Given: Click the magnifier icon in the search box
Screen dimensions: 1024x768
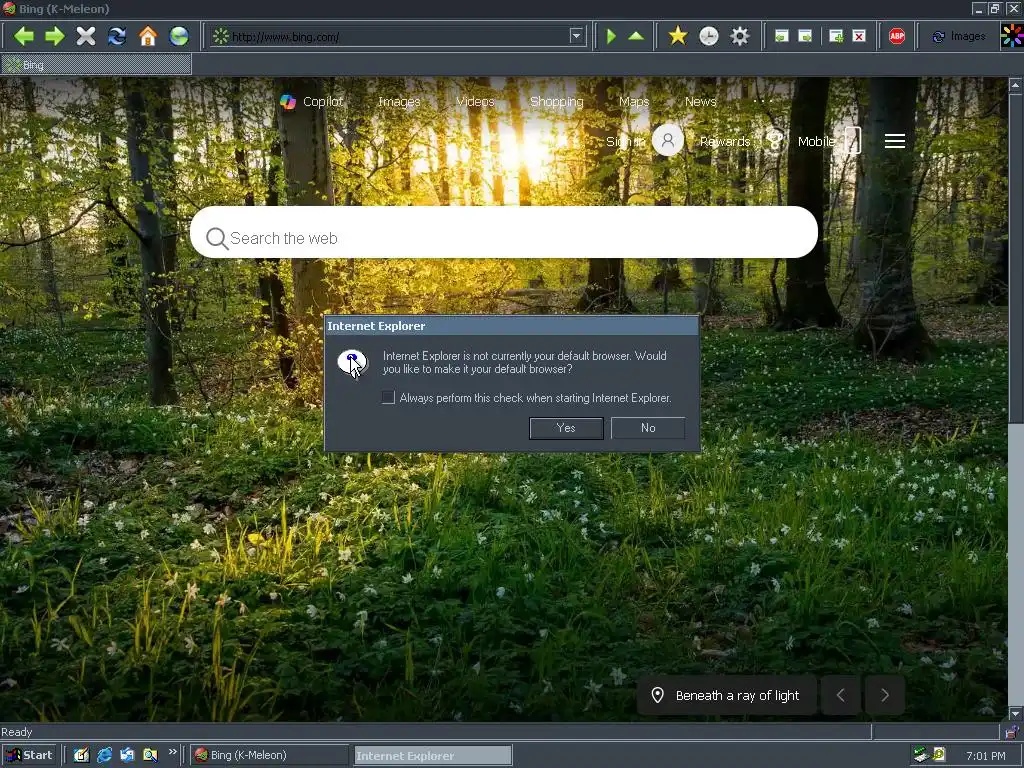Looking at the screenshot, I should point(216,238).
